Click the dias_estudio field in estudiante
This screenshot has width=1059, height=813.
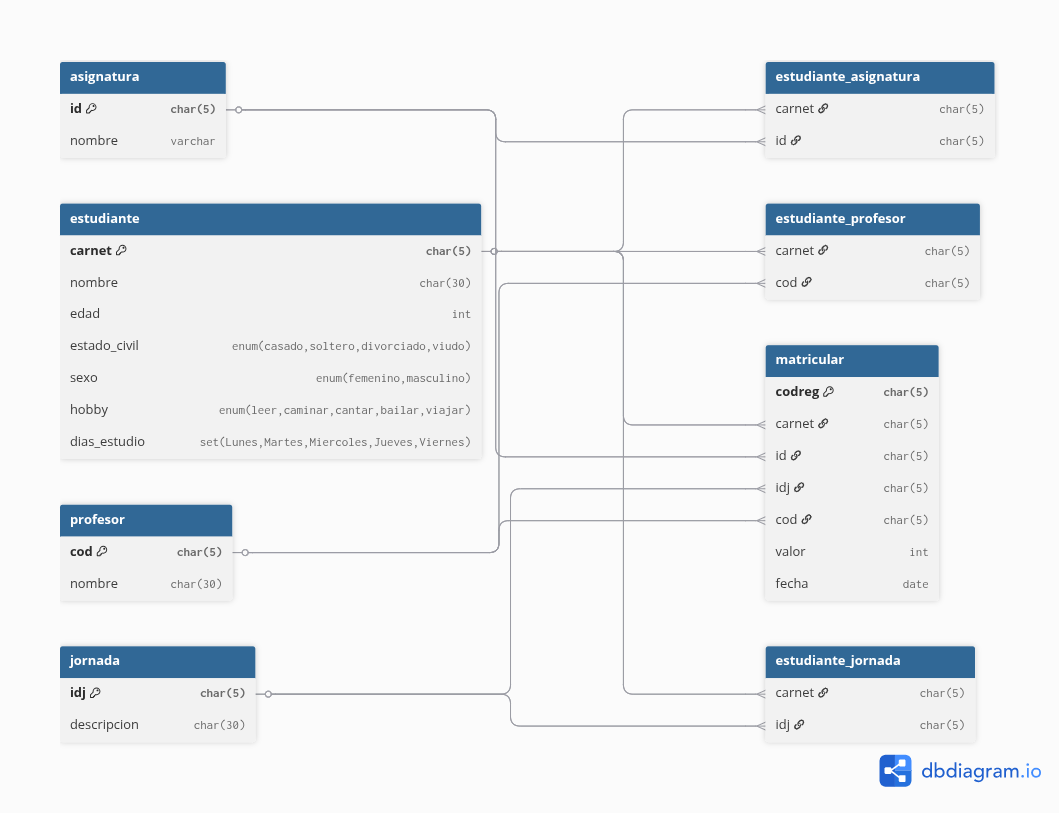pyautogui.click(x=270, y=442)
